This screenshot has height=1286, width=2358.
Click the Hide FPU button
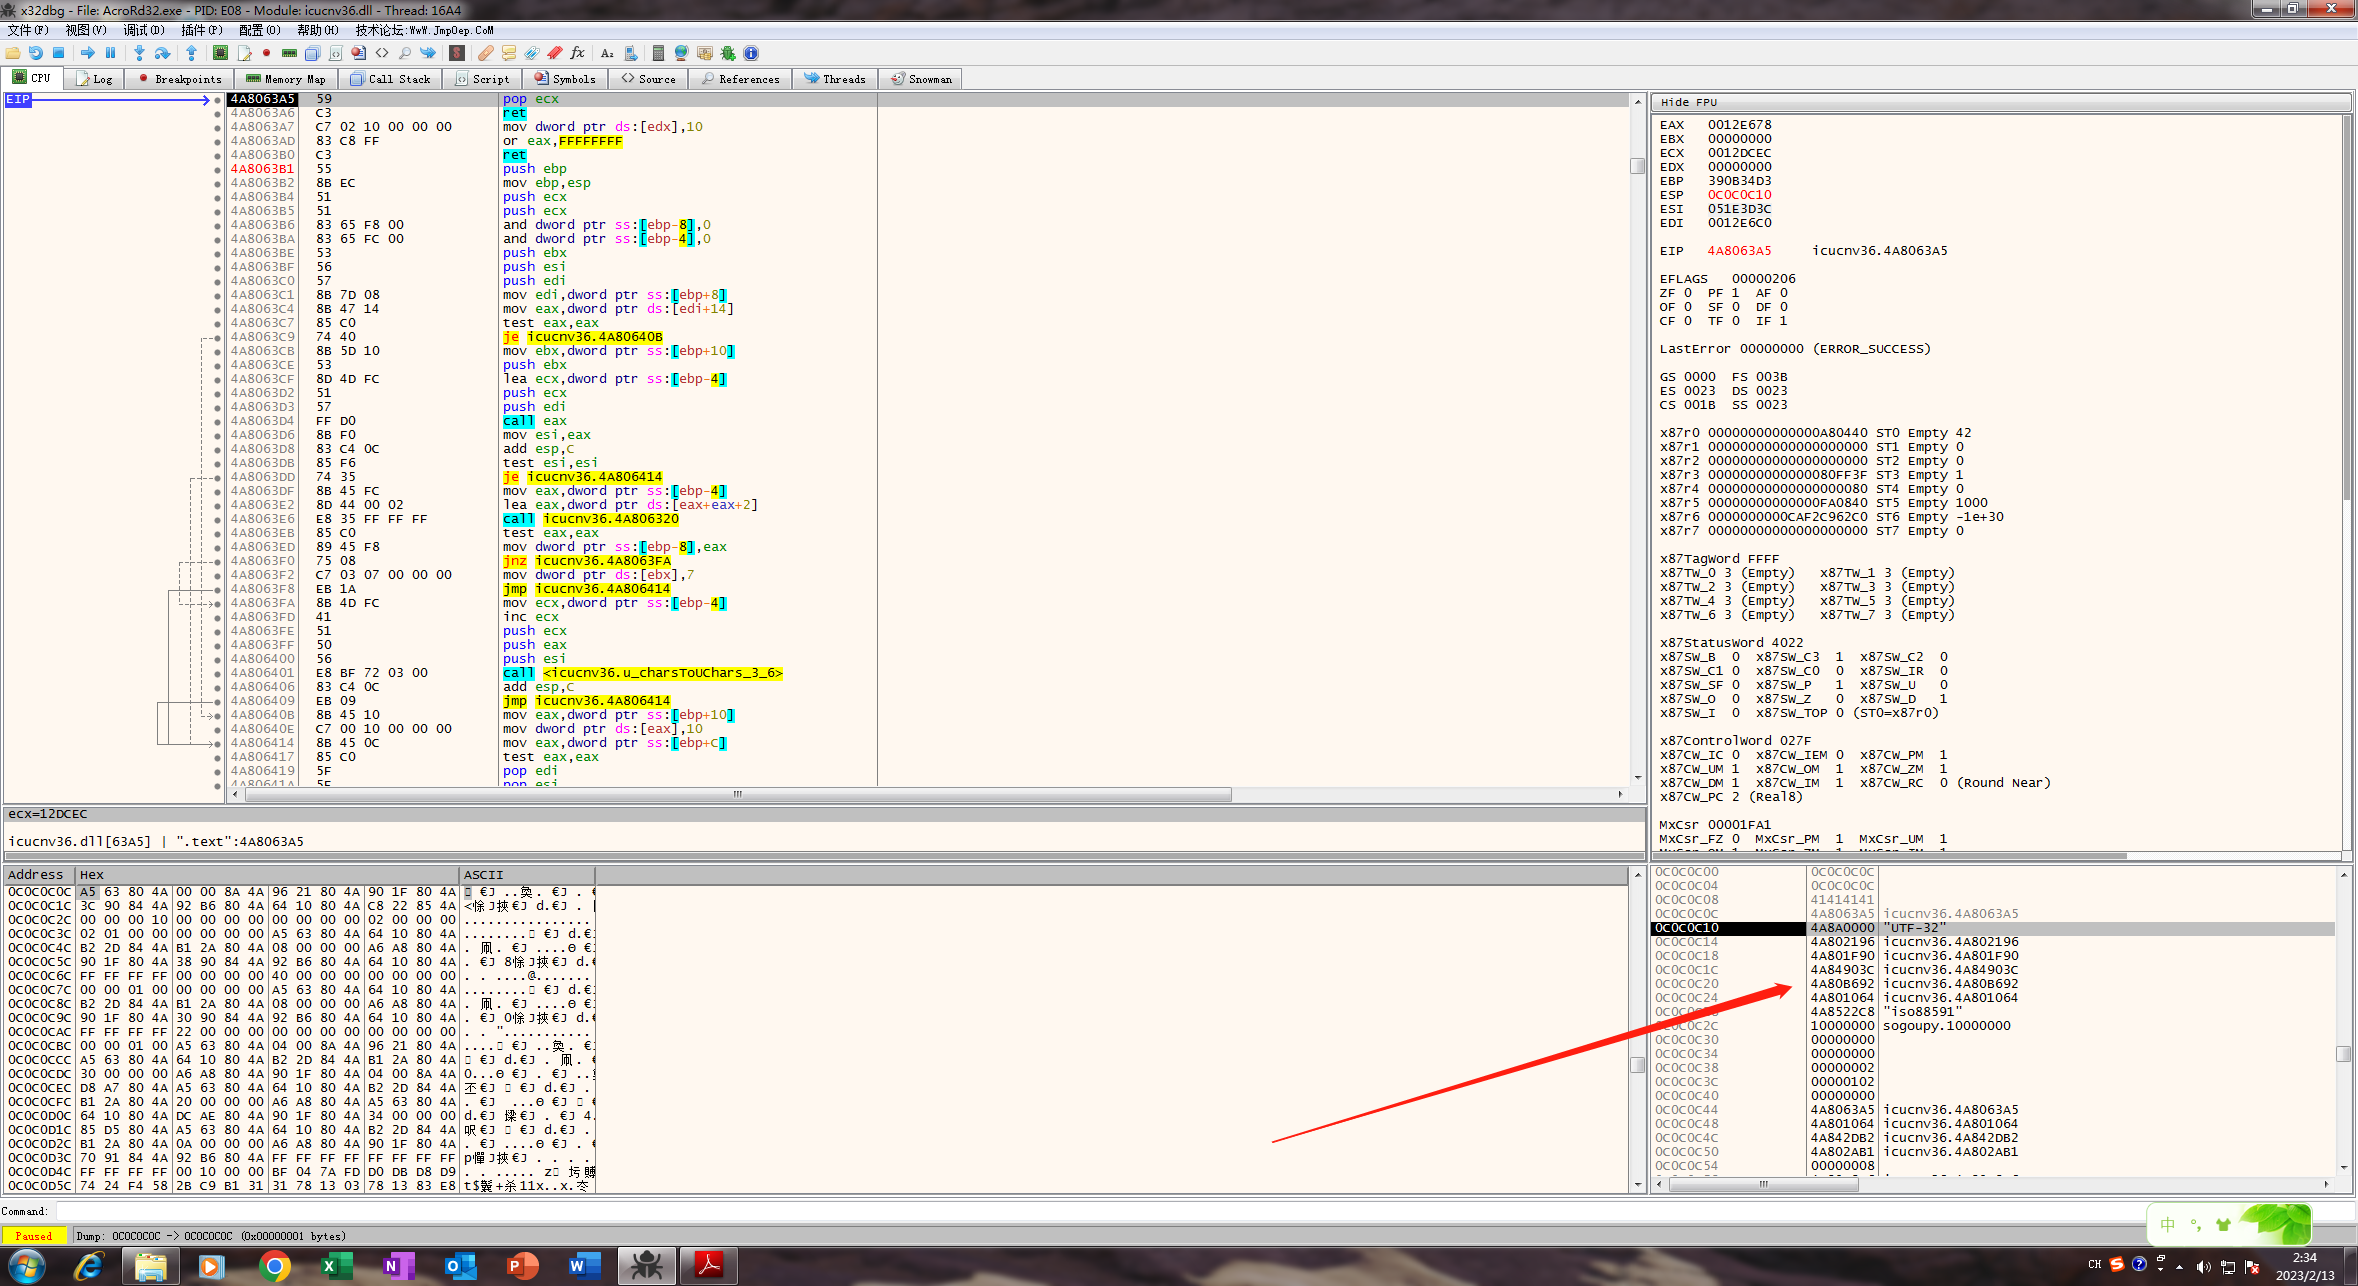tap(2001, 102)
